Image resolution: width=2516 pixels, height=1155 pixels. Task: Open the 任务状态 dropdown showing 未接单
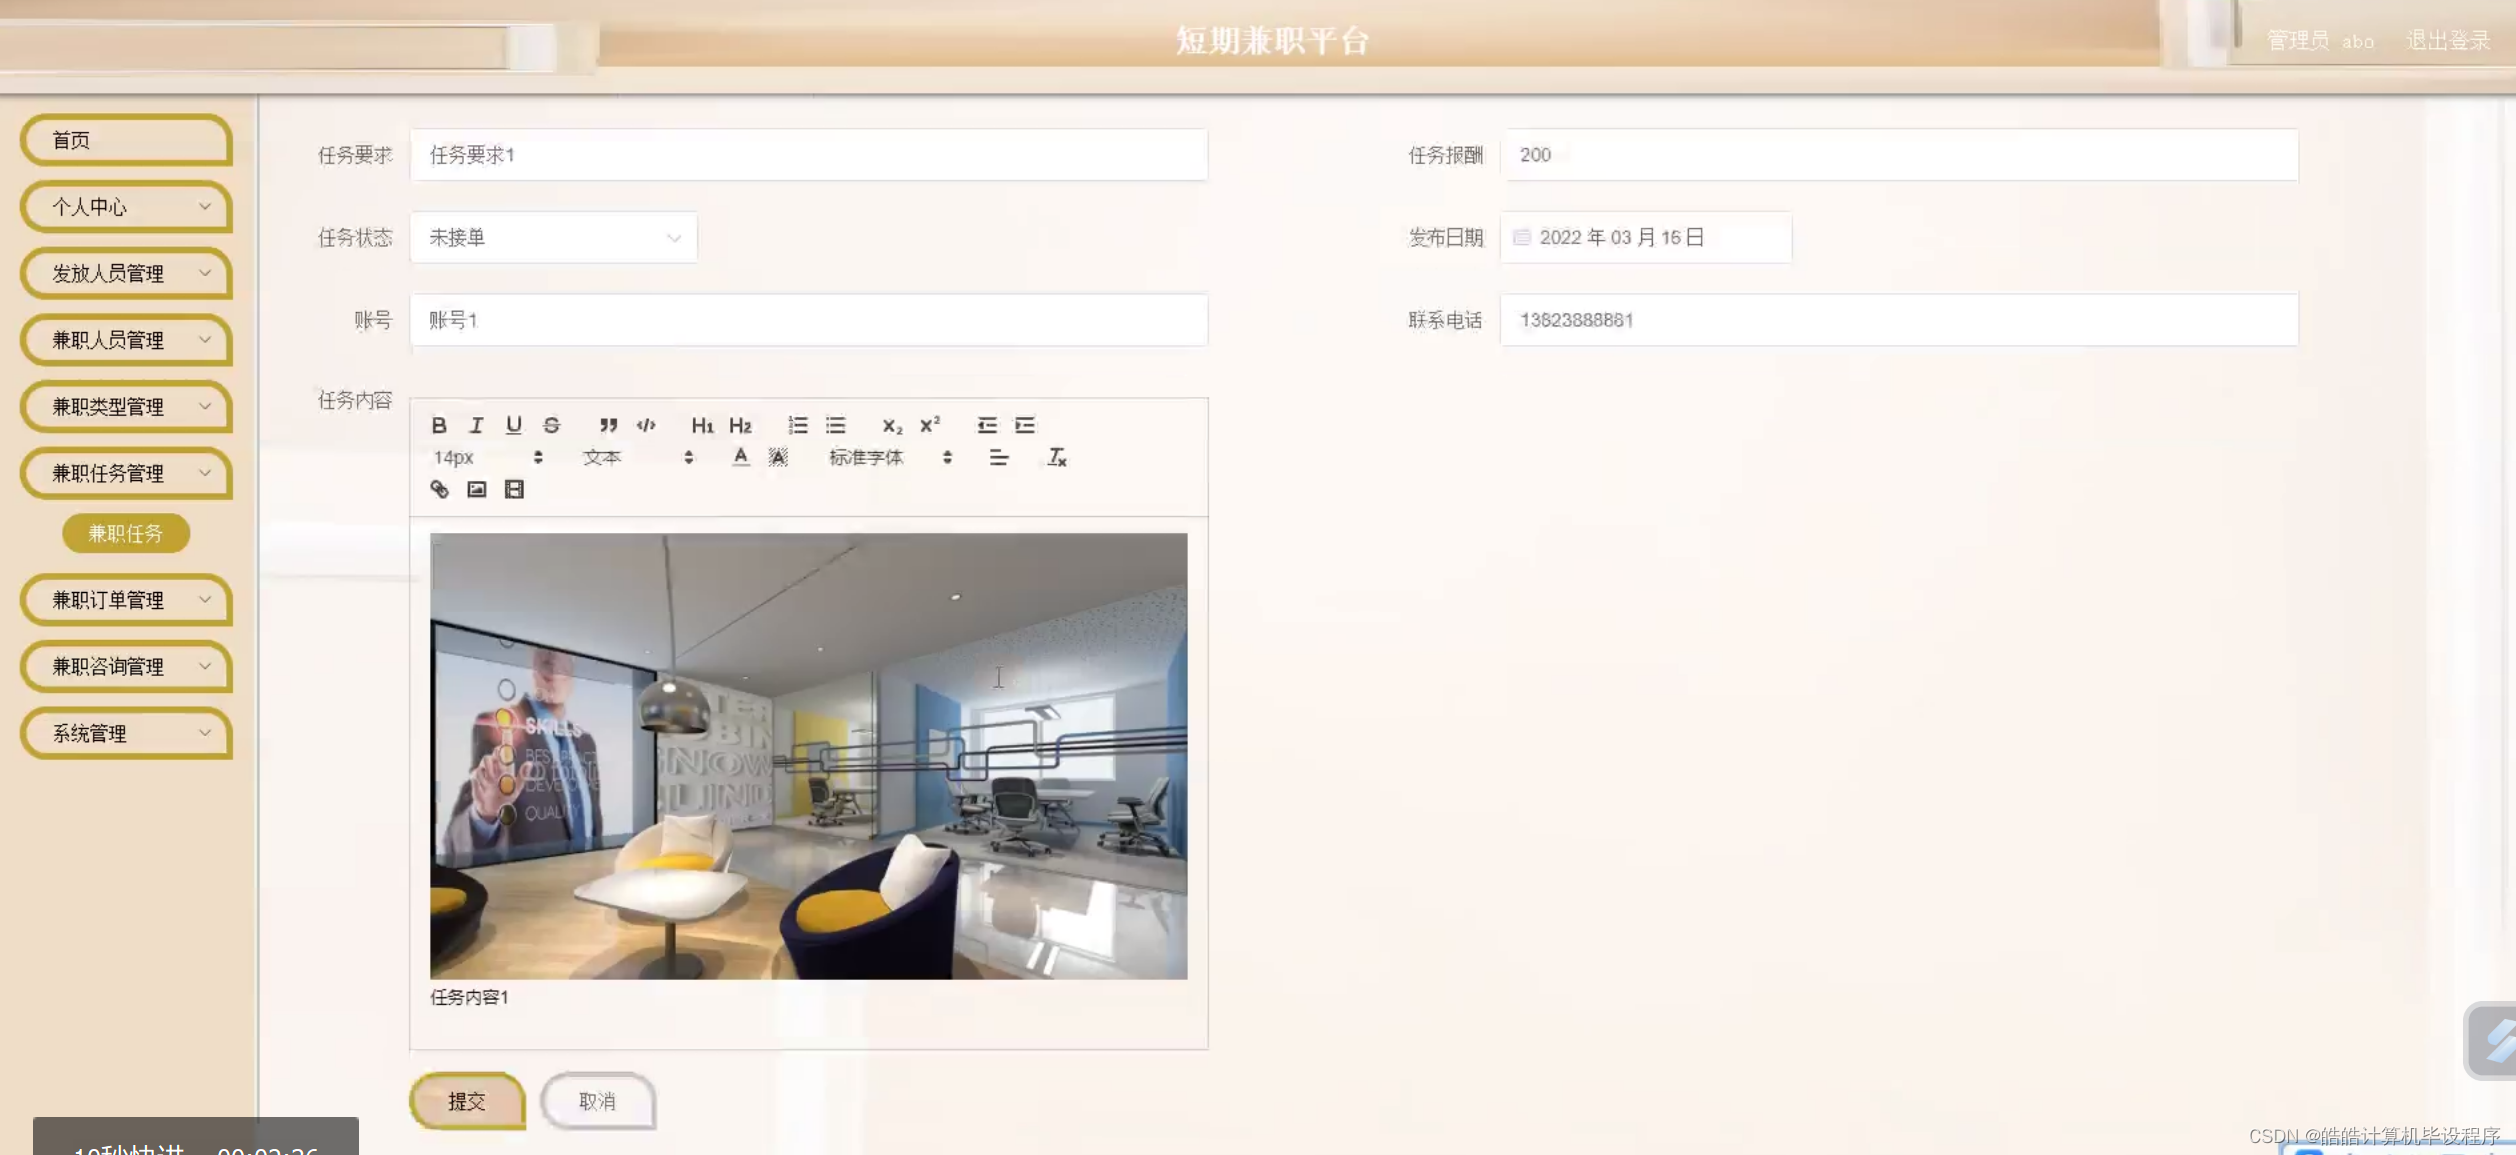(x=553, y=237)
